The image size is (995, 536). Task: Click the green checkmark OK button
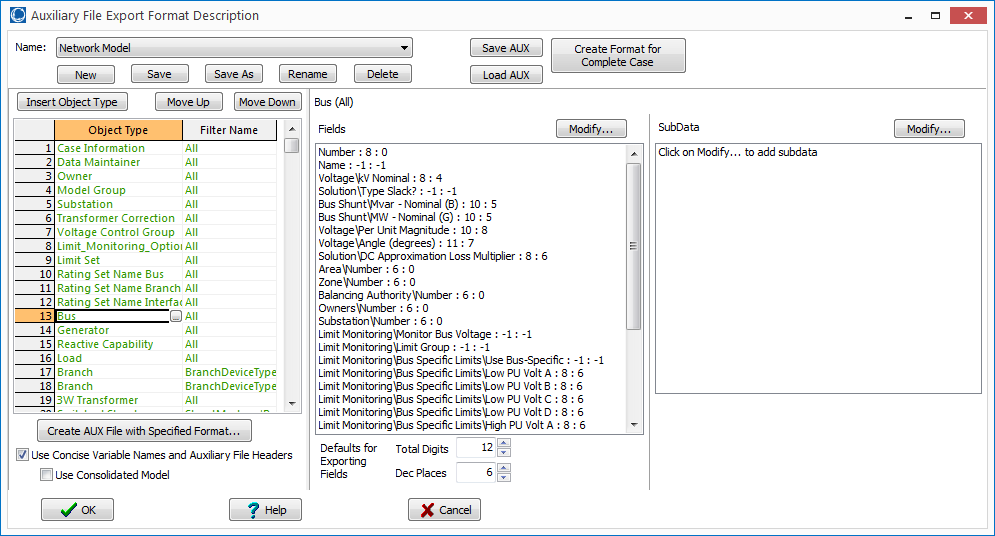[77, 510]
